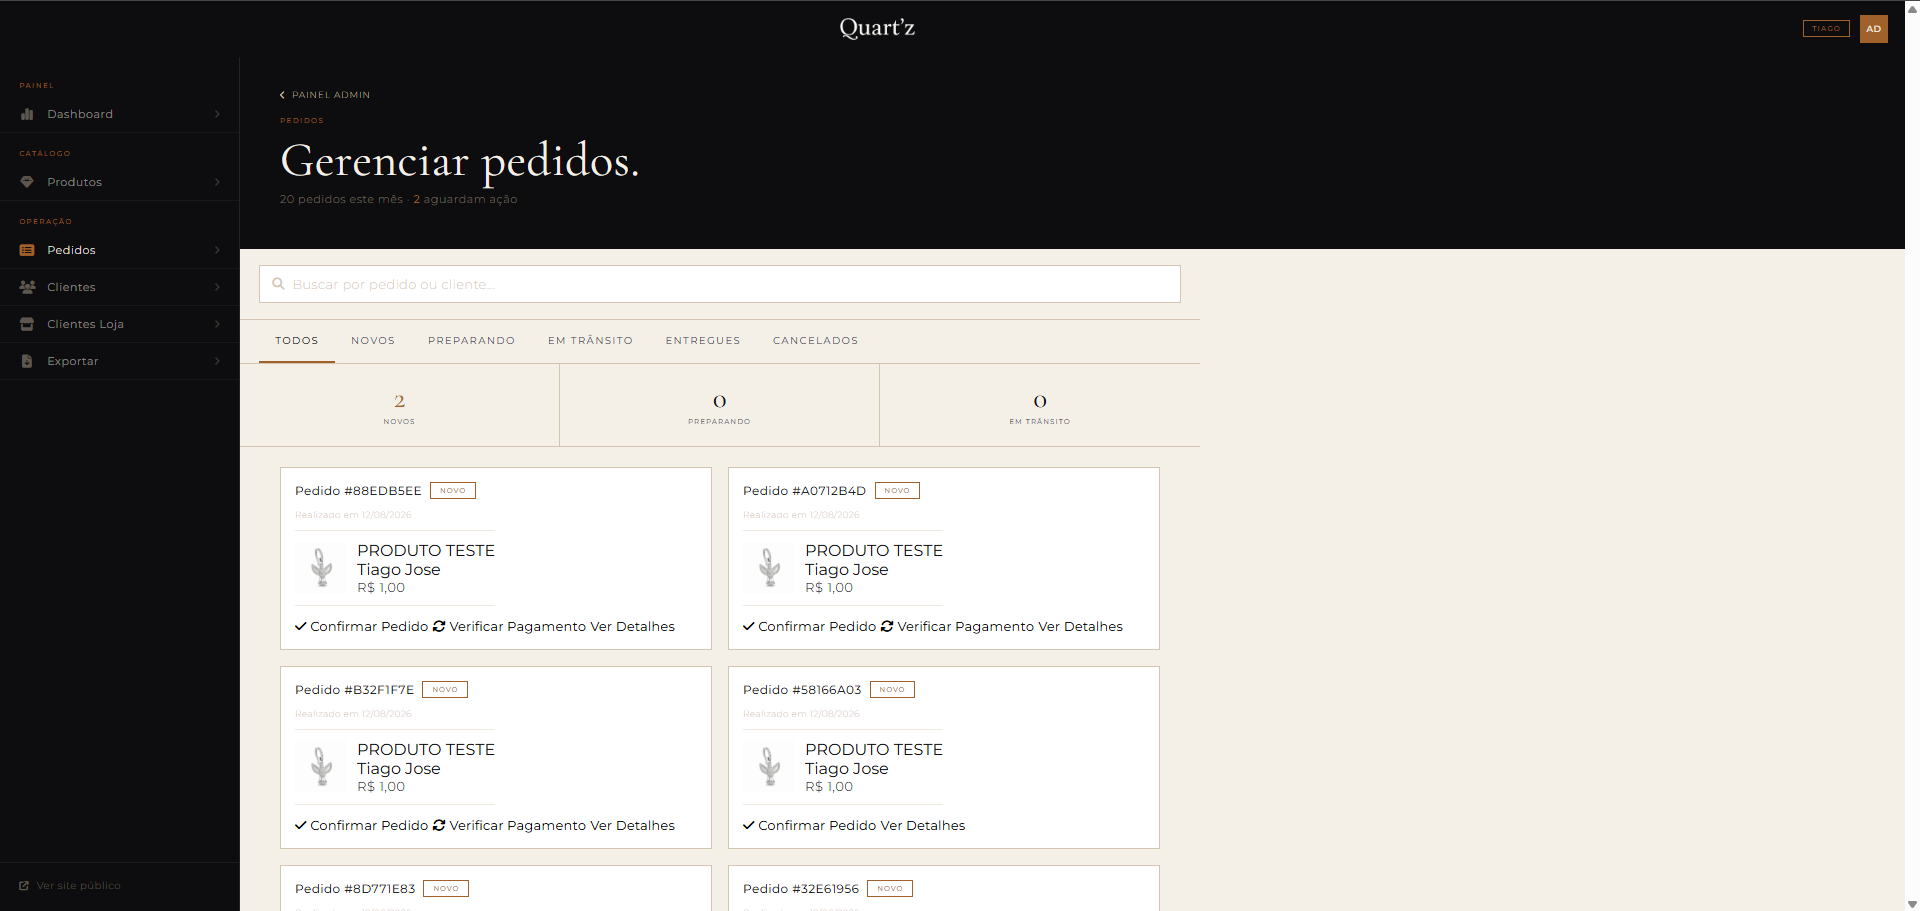This screenshot has width=1920, height=911.
Task: Verificar Pagamento for order #A0712B4D
Action: click(957, 626)
